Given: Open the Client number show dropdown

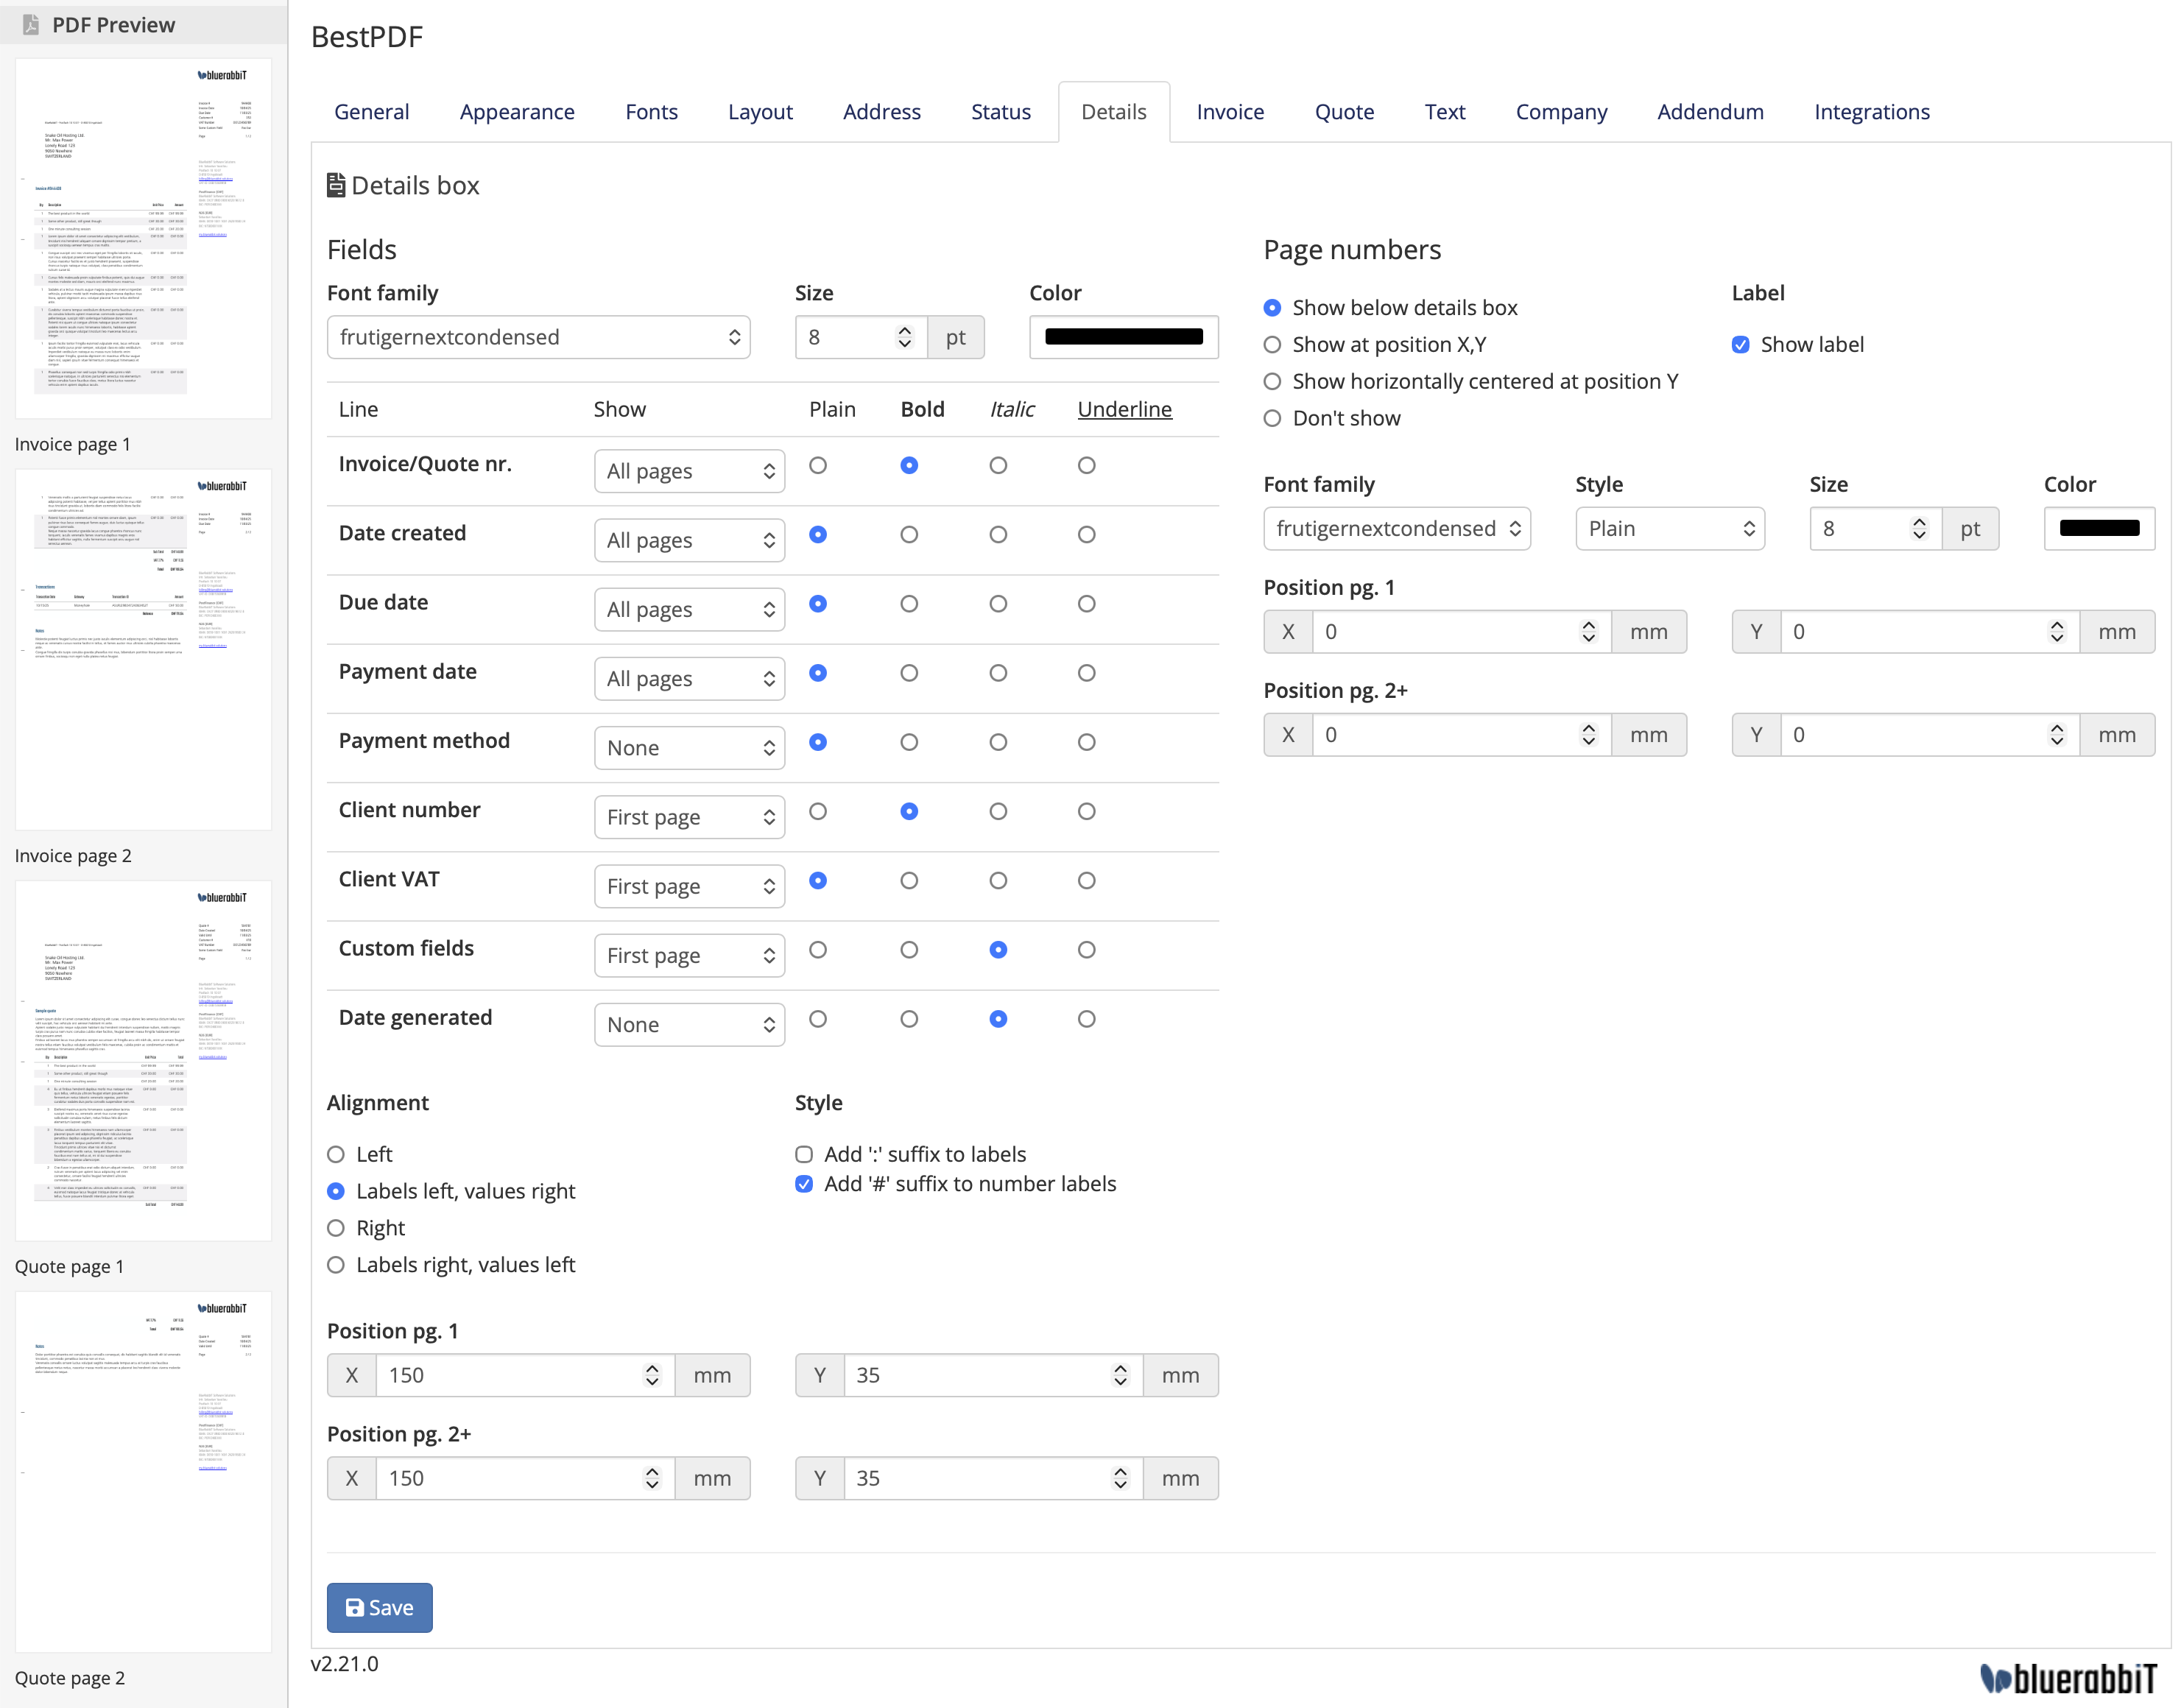Looking at the screenshot, I should [x=689, y=817].
